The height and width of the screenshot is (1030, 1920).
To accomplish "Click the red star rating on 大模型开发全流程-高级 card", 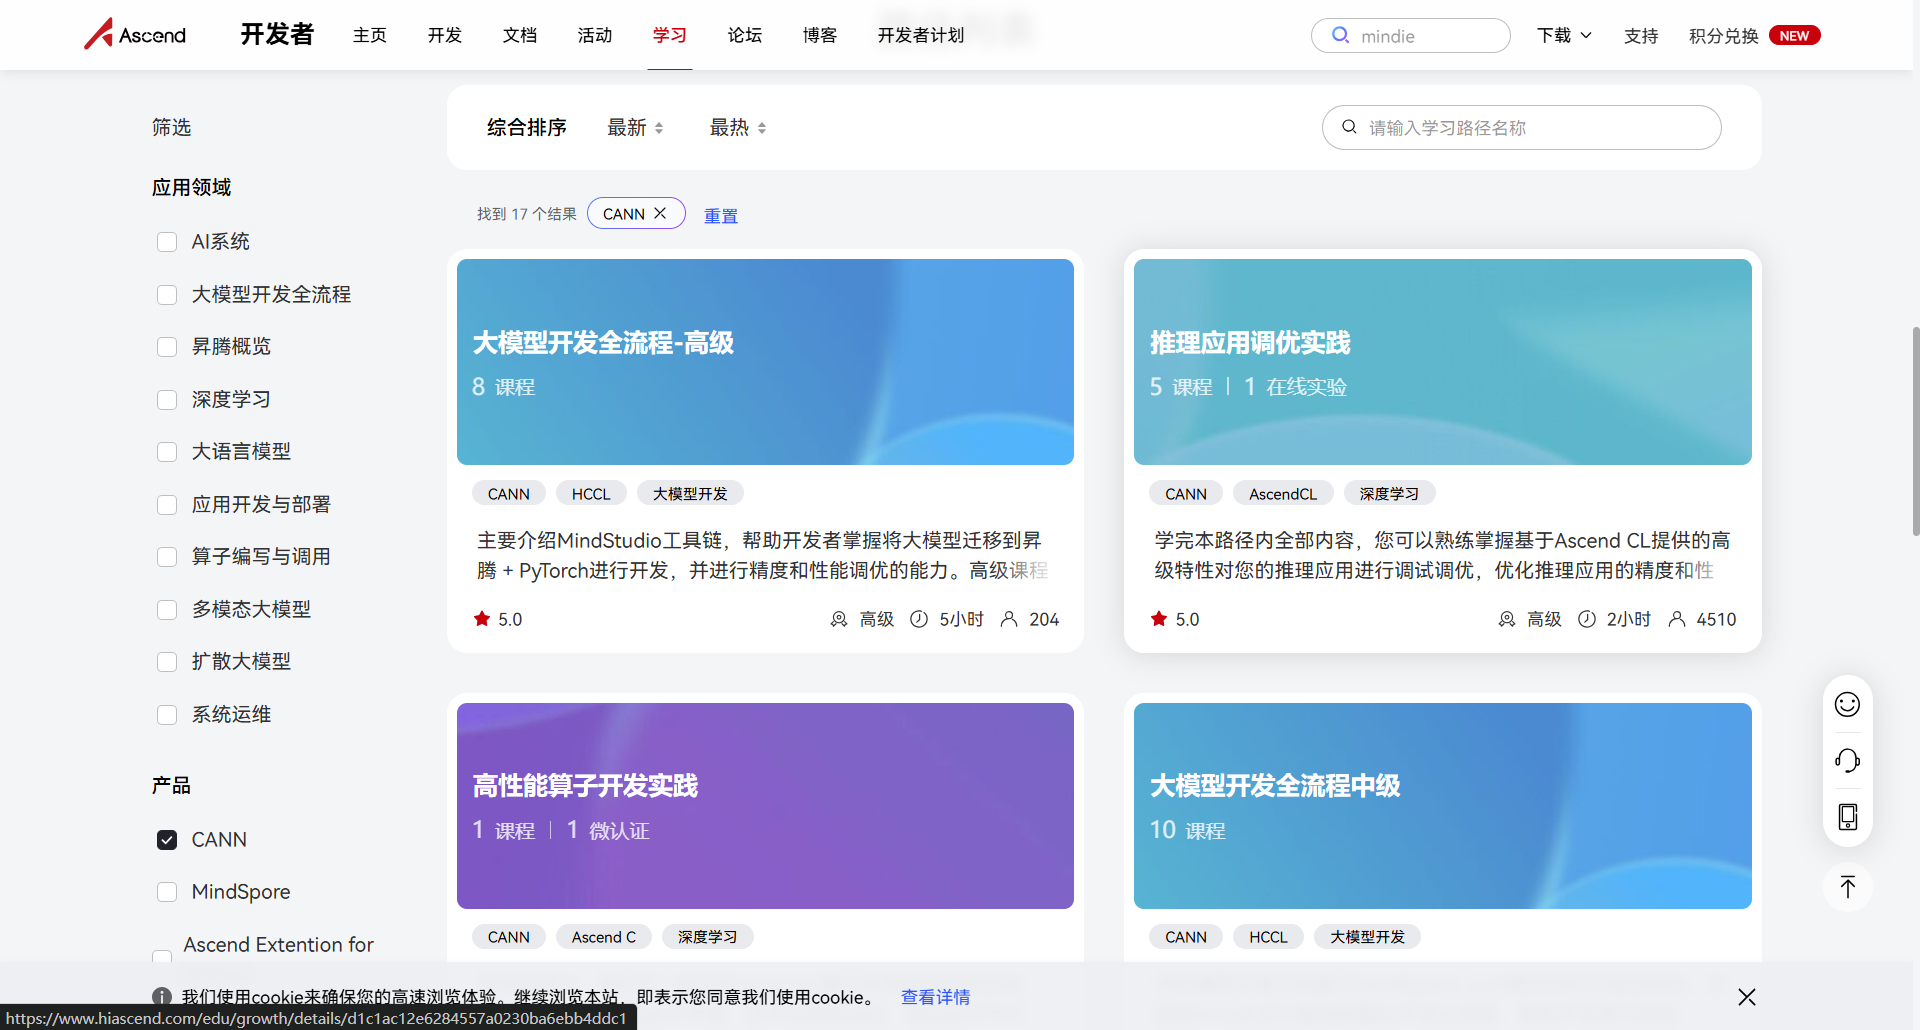I will pyautogui.click(x=482, y=619).
